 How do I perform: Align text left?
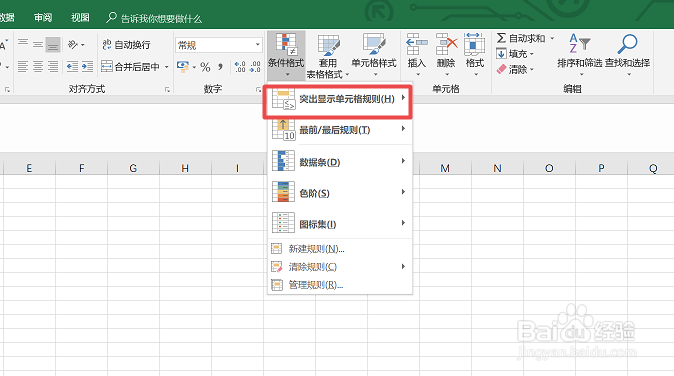(x=23, y=67)
